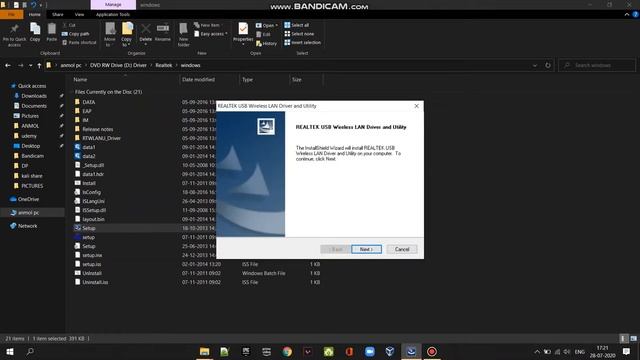This screenshot has height=360, width=640.
Task: Open Zoom from the taskbar
Action: click(x=370, y=351)
